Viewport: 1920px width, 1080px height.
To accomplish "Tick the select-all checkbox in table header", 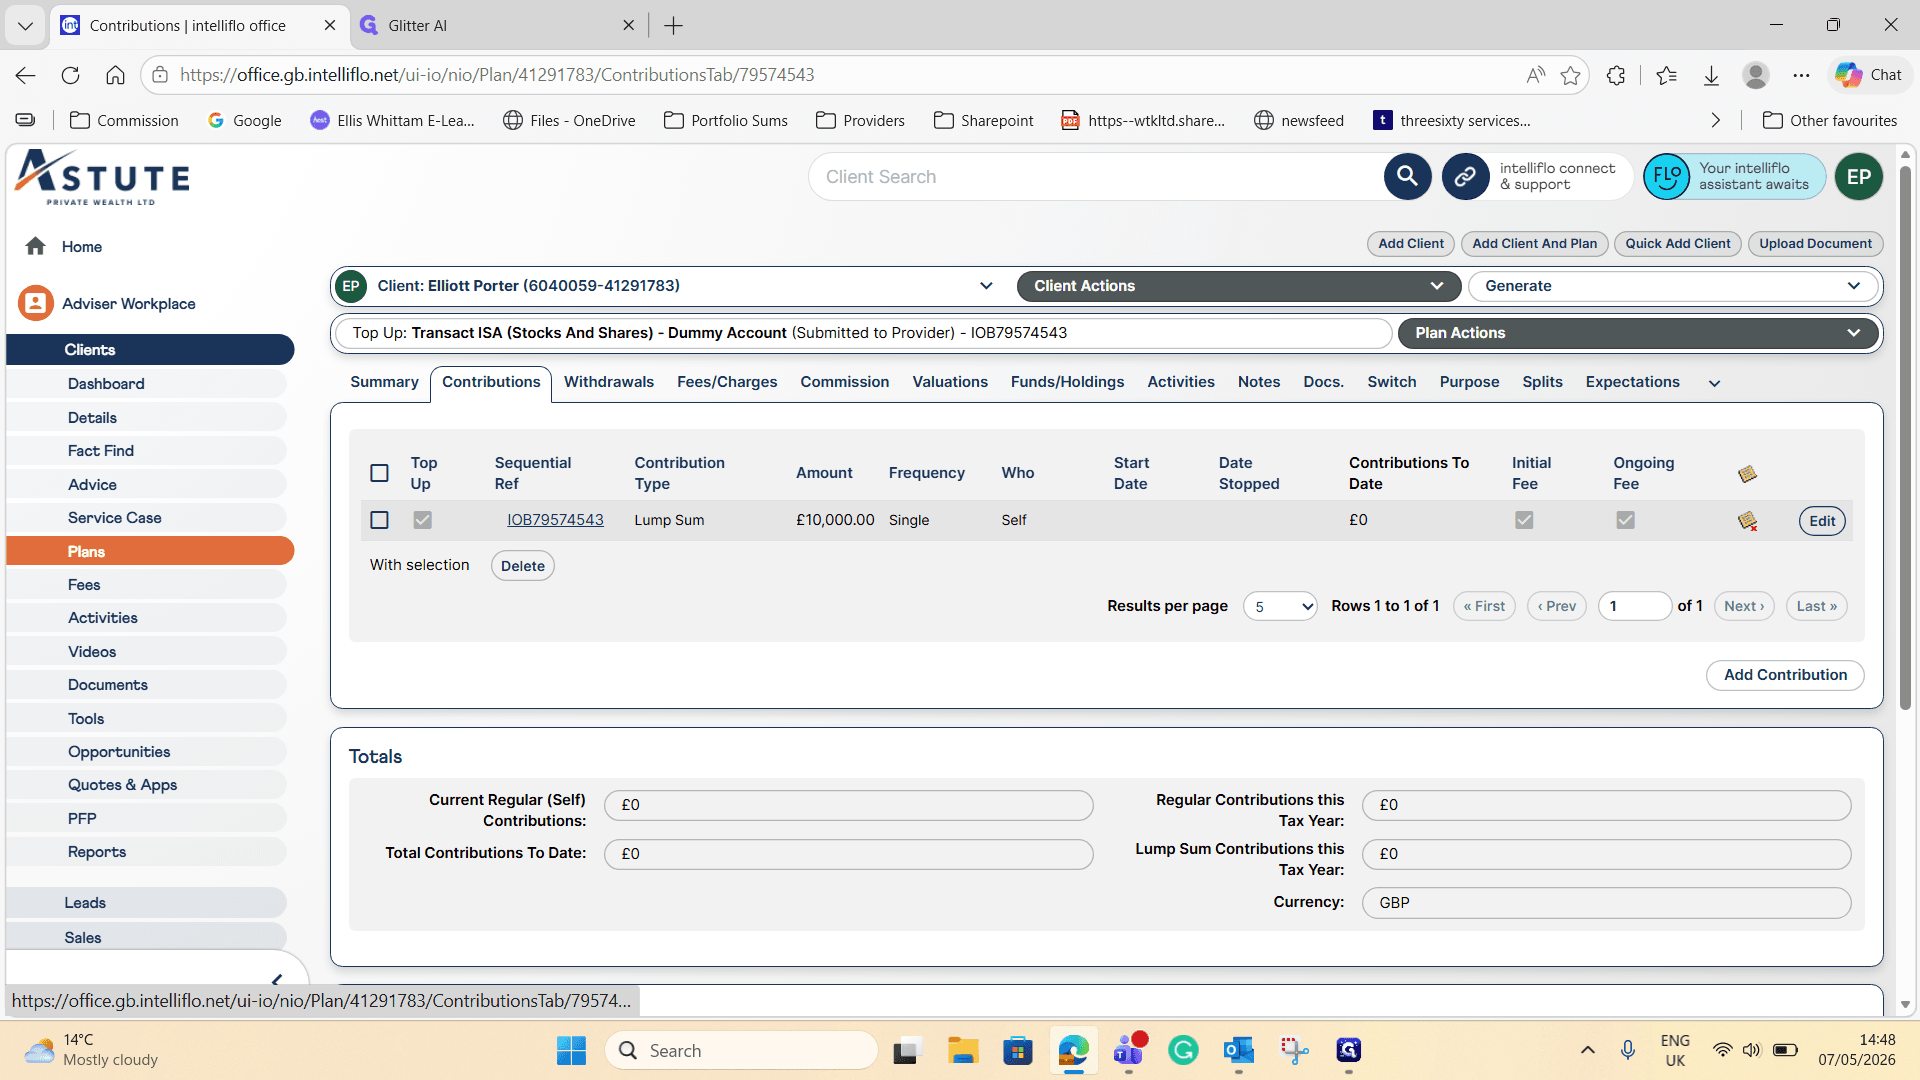I will [379, 473].
